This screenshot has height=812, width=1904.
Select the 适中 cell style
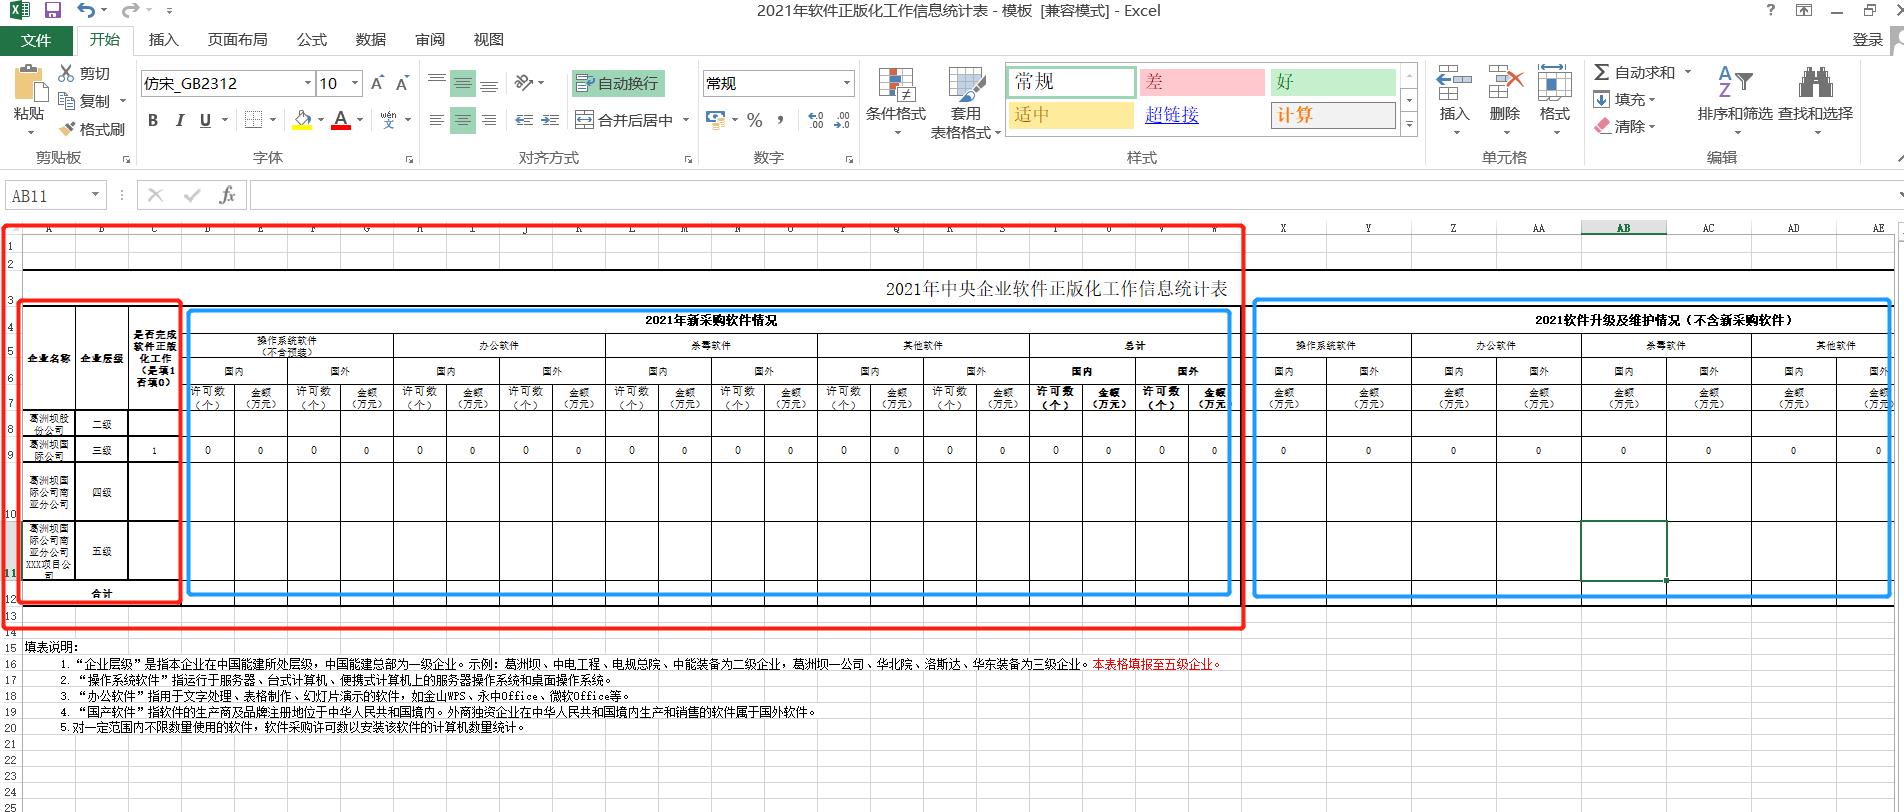point(1071,115)
